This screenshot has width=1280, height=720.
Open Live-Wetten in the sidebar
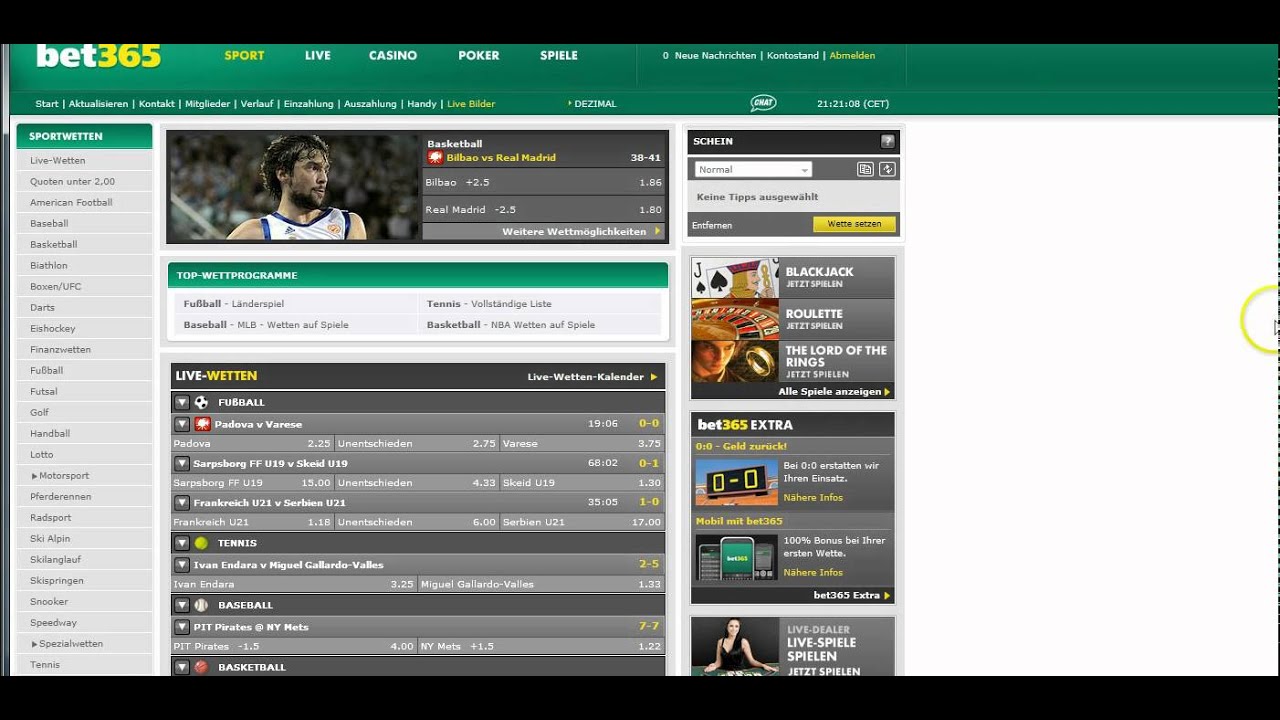(58, 160)
